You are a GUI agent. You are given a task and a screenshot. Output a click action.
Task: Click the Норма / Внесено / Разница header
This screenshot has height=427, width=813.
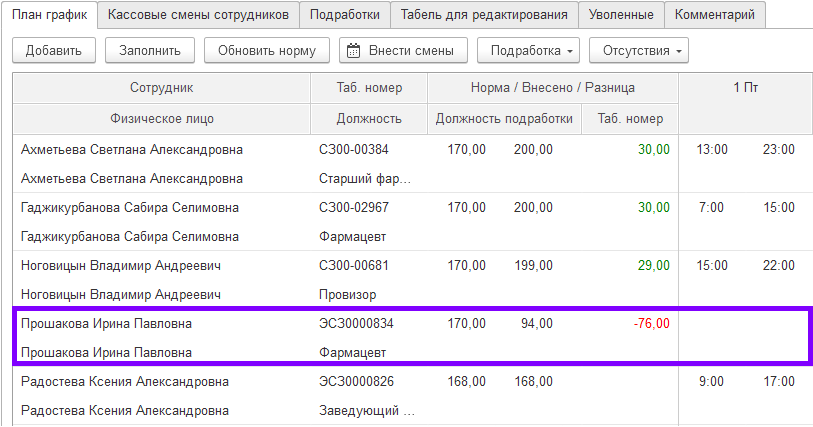tap(552, 88)
